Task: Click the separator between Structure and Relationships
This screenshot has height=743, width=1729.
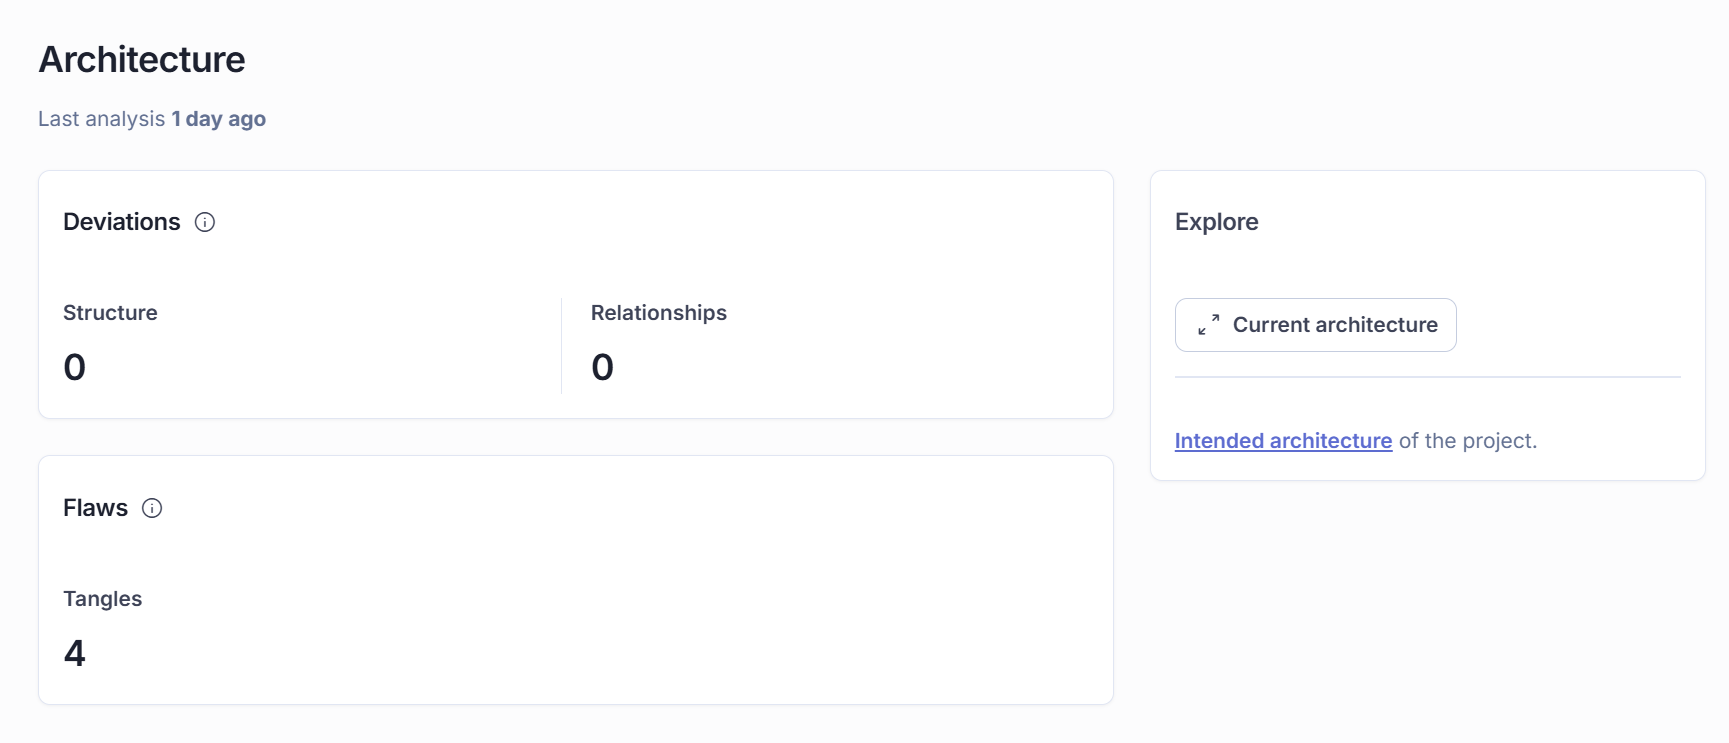Action: [x=562, y=346]
